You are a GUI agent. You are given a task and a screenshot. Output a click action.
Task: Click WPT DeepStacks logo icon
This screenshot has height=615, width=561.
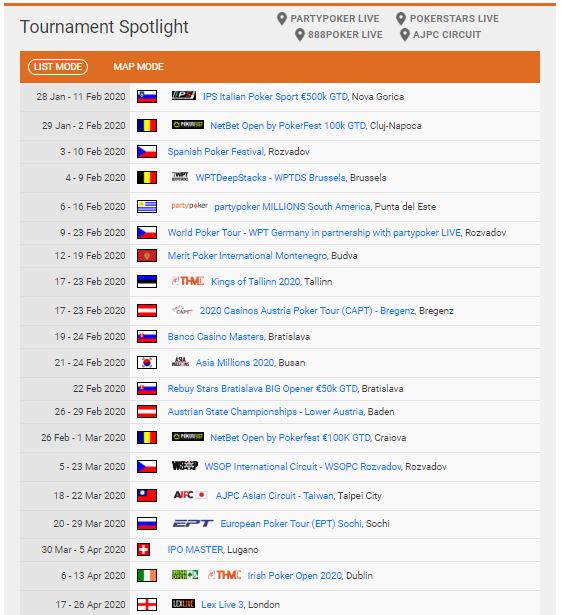180,176
